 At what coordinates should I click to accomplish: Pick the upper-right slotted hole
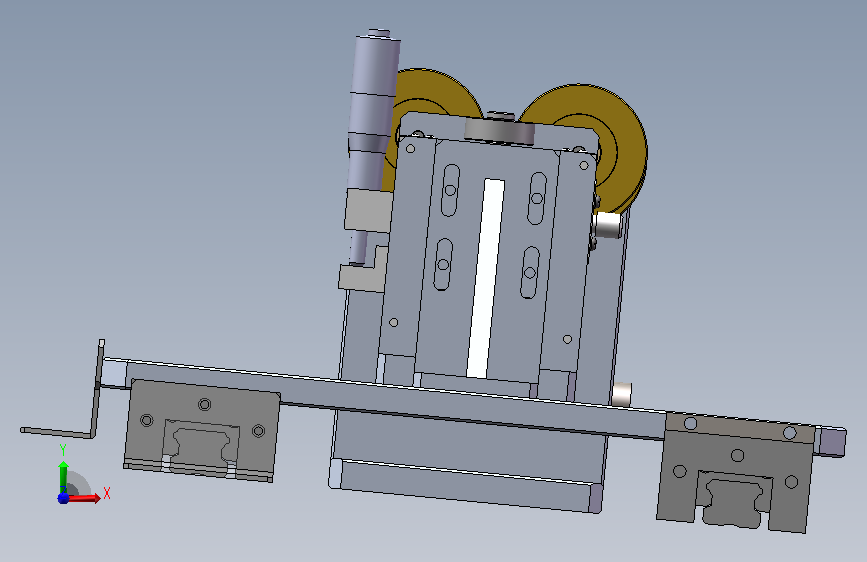(537, 198)
